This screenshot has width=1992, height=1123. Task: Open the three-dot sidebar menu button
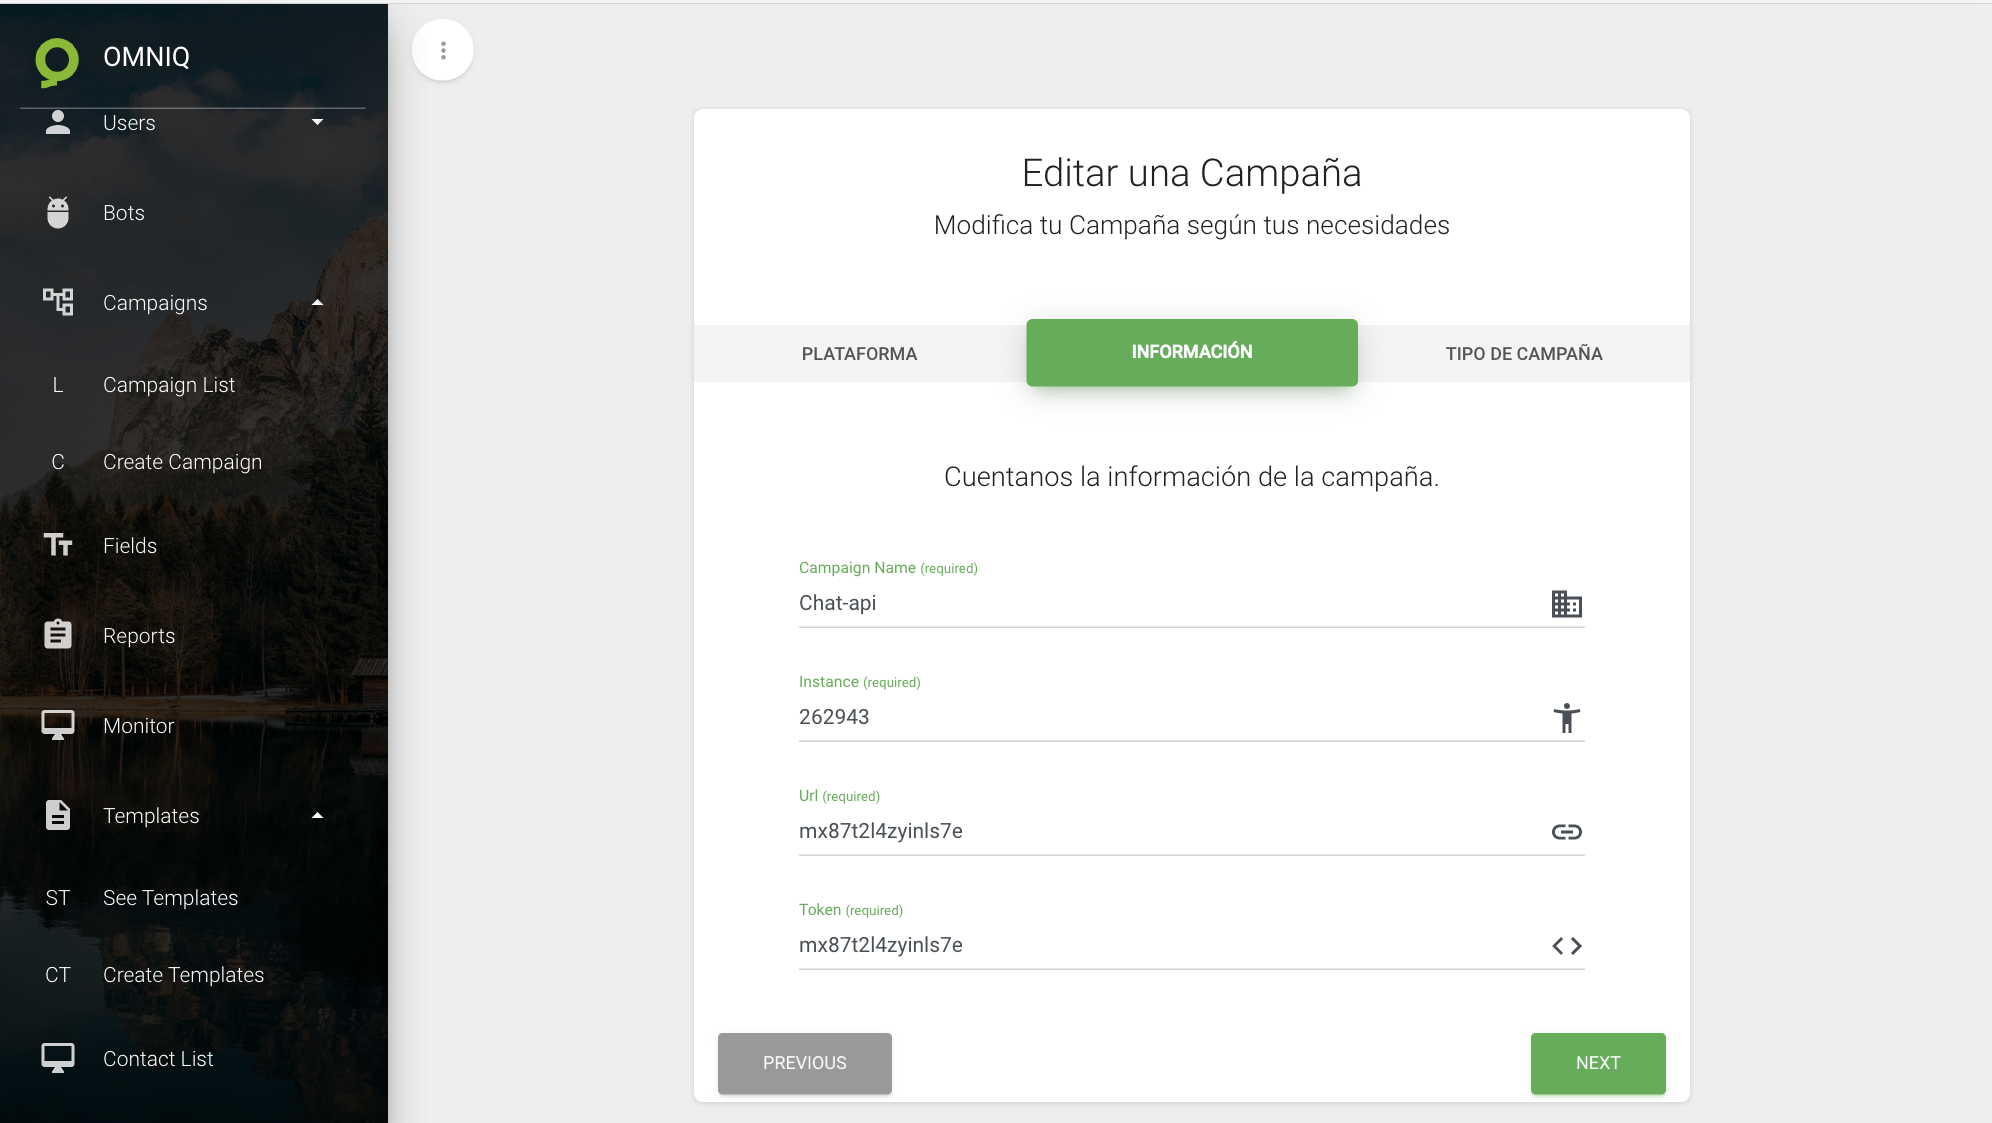click(443, 50)
